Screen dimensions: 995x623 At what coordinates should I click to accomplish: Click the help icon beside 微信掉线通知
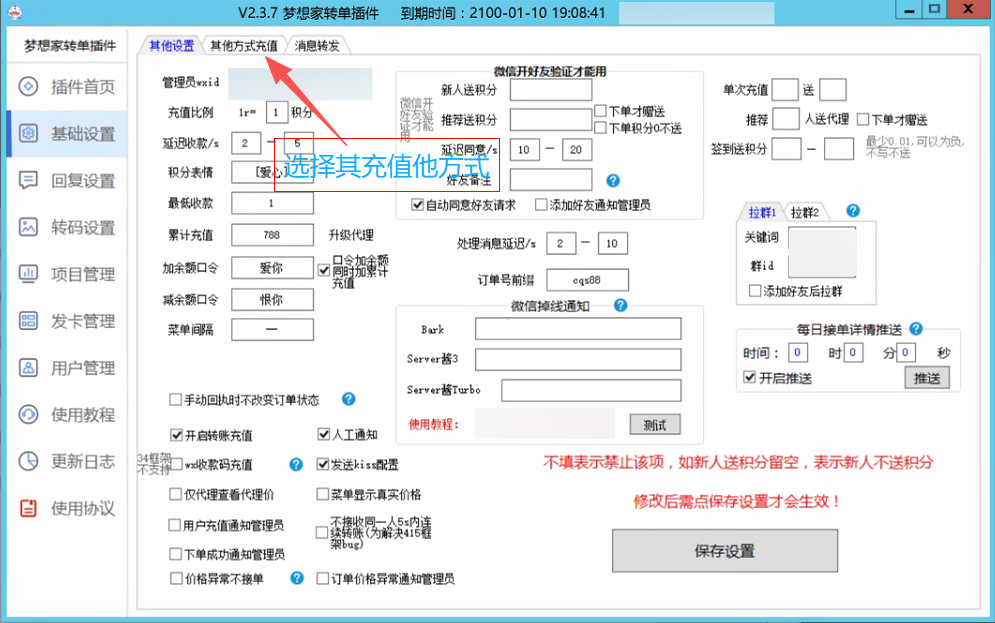point(620,306)
